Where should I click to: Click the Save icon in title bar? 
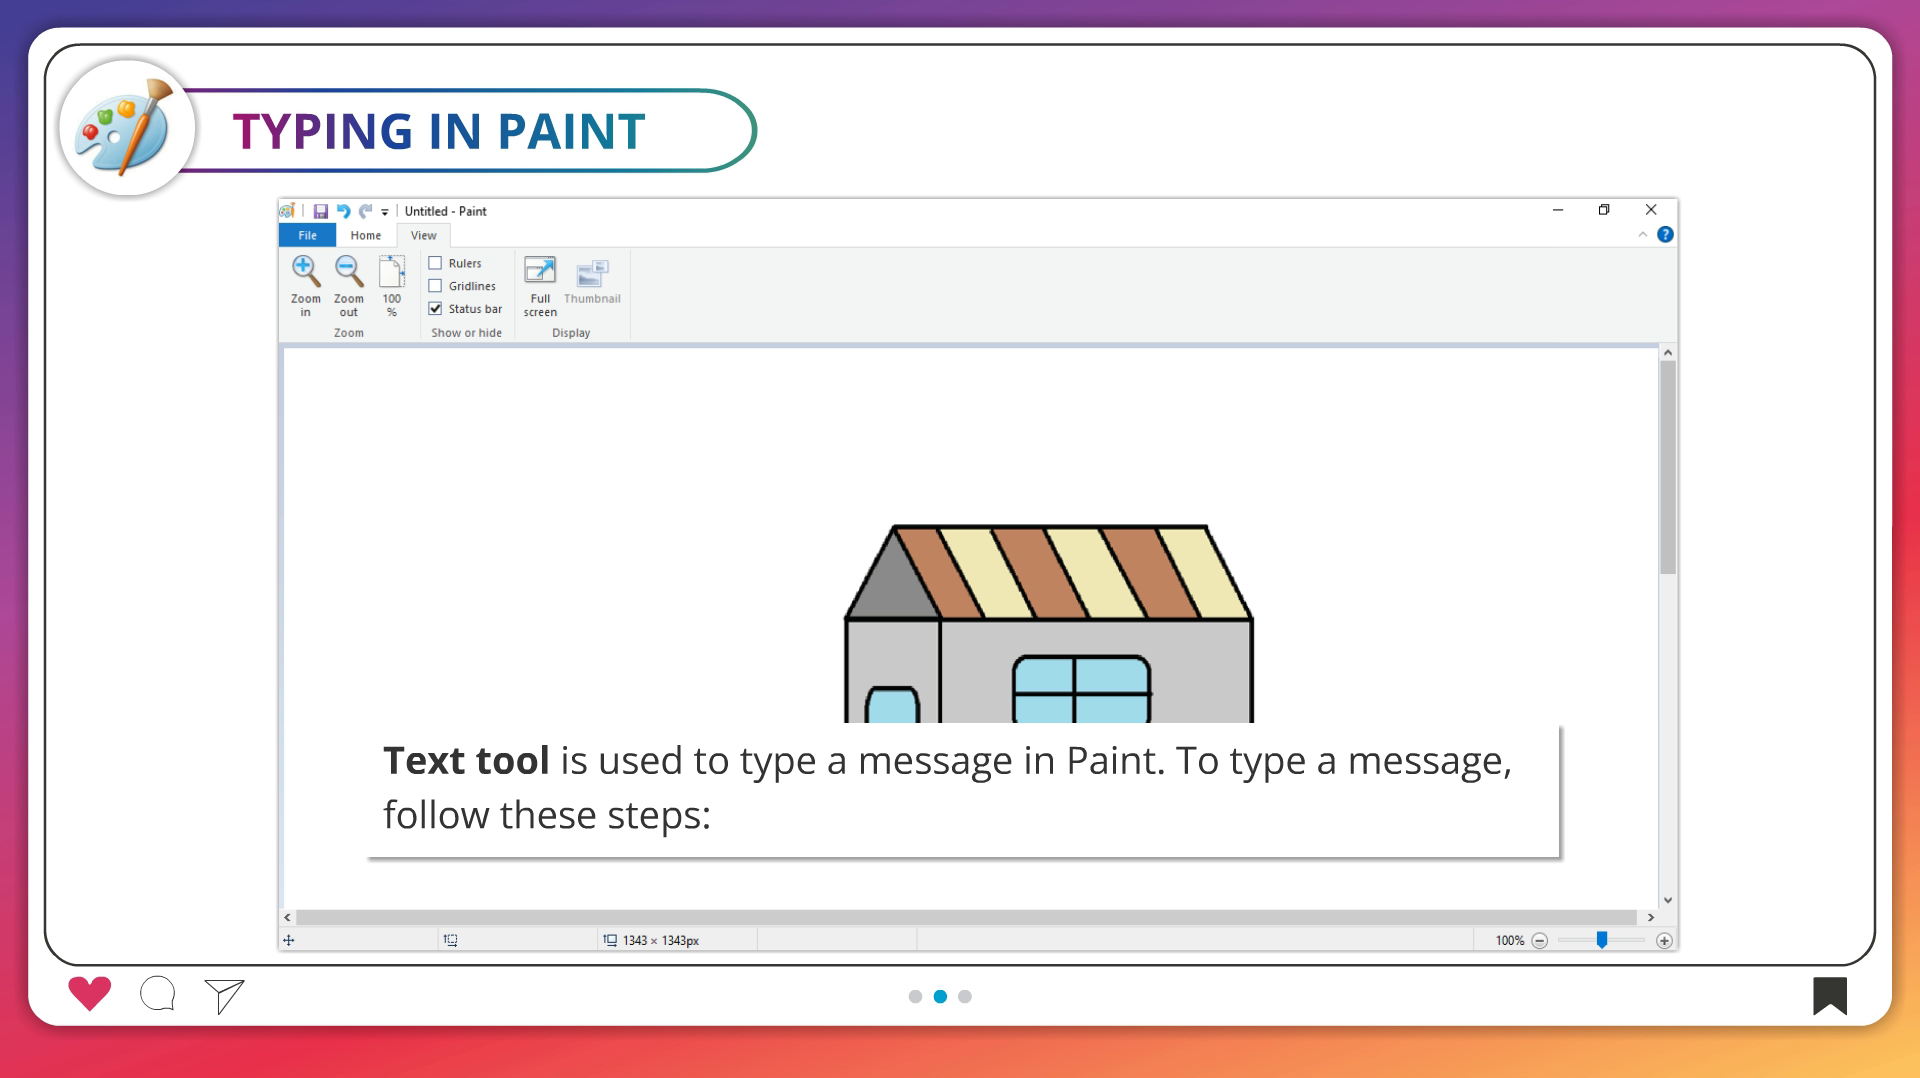[x=321, y=211]
